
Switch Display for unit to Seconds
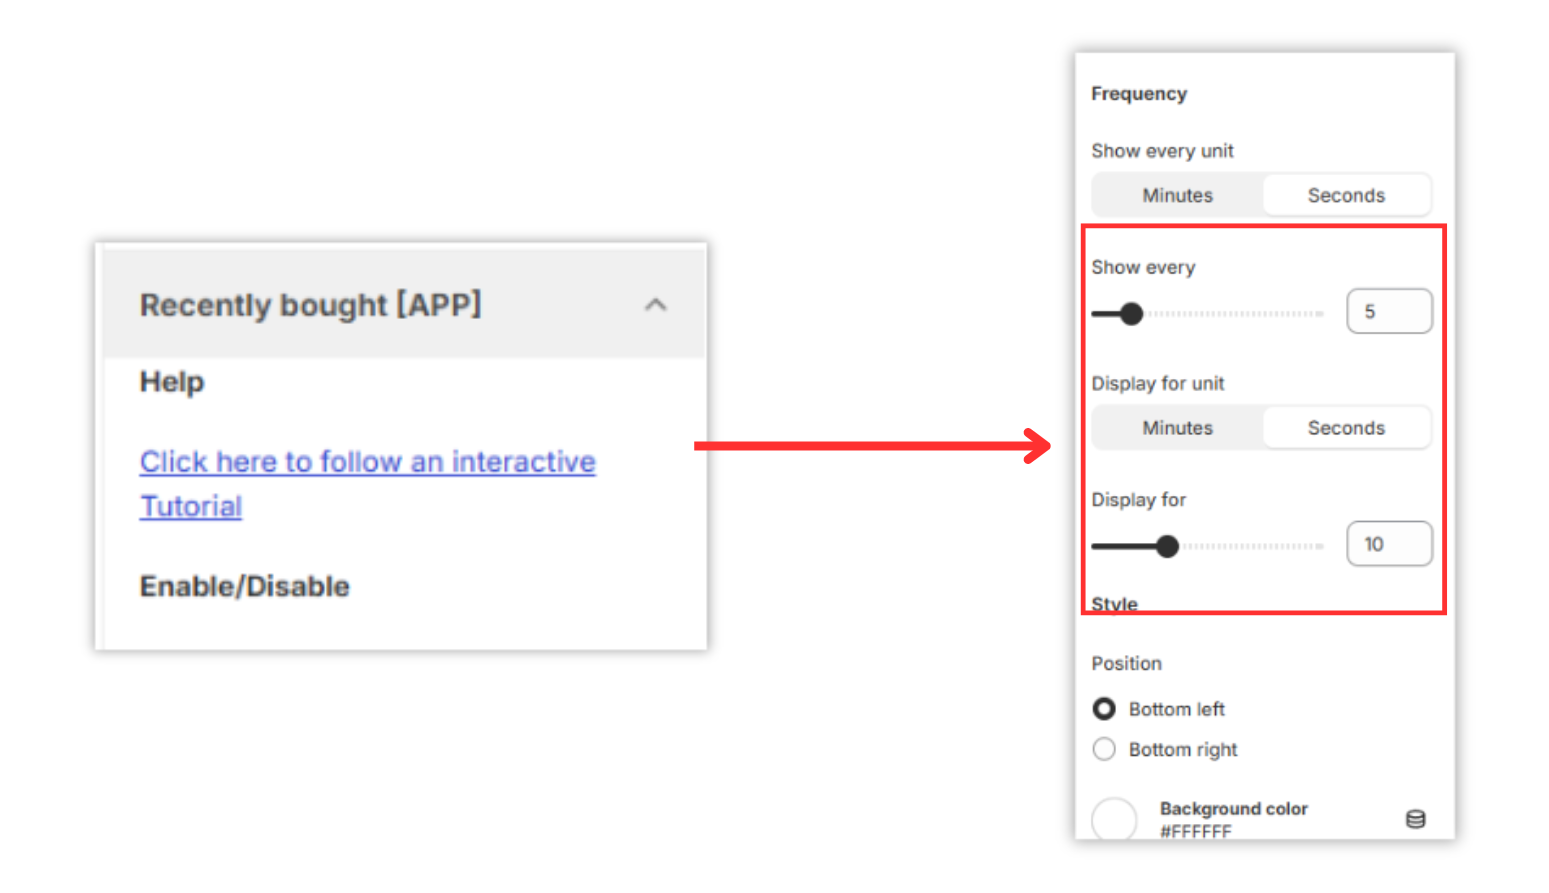coord(1345,427)
